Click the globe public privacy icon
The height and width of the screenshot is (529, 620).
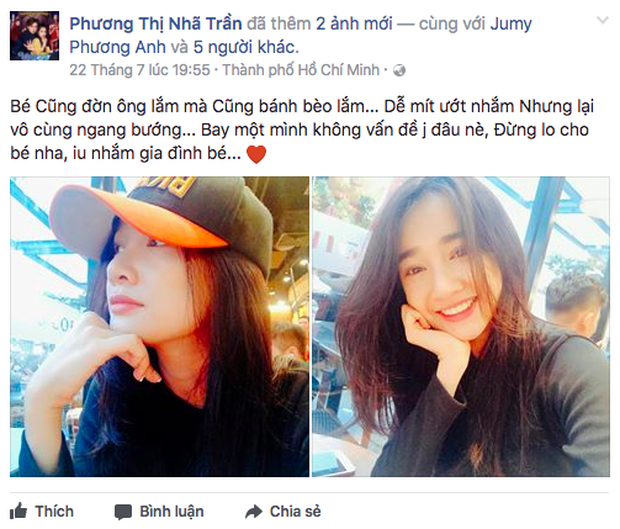399,70
